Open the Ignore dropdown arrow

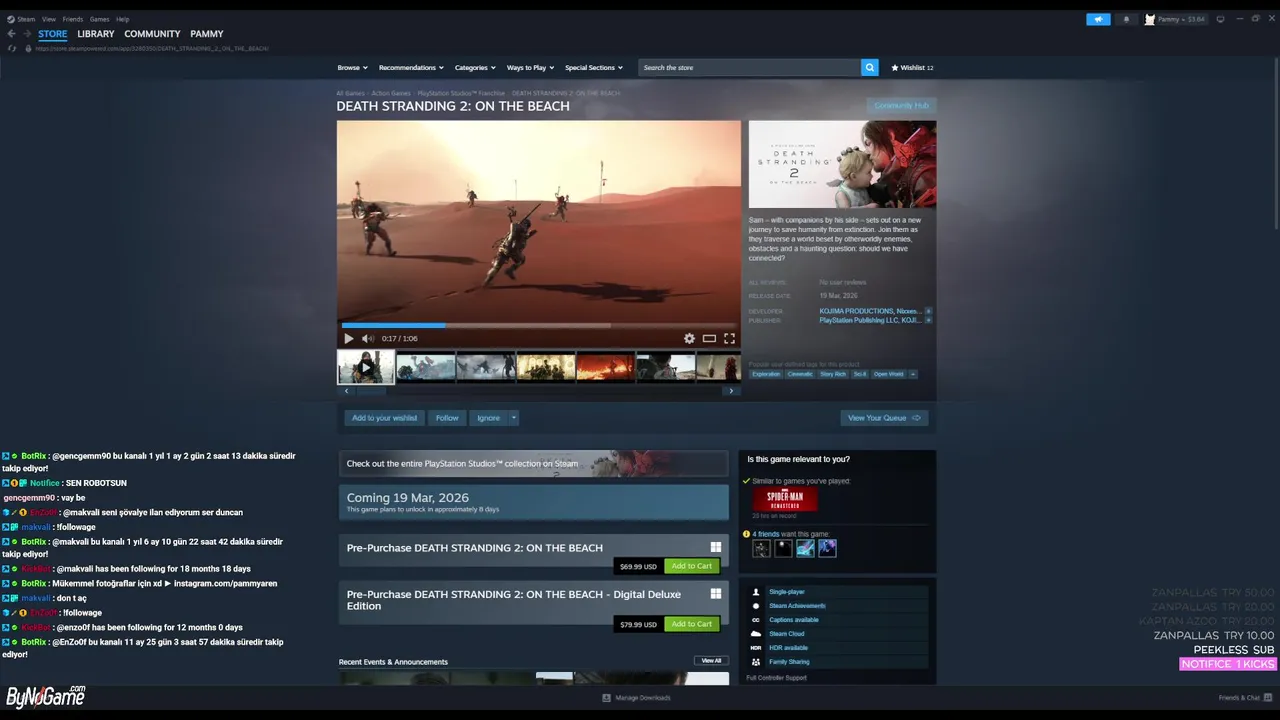click(514, 418)
